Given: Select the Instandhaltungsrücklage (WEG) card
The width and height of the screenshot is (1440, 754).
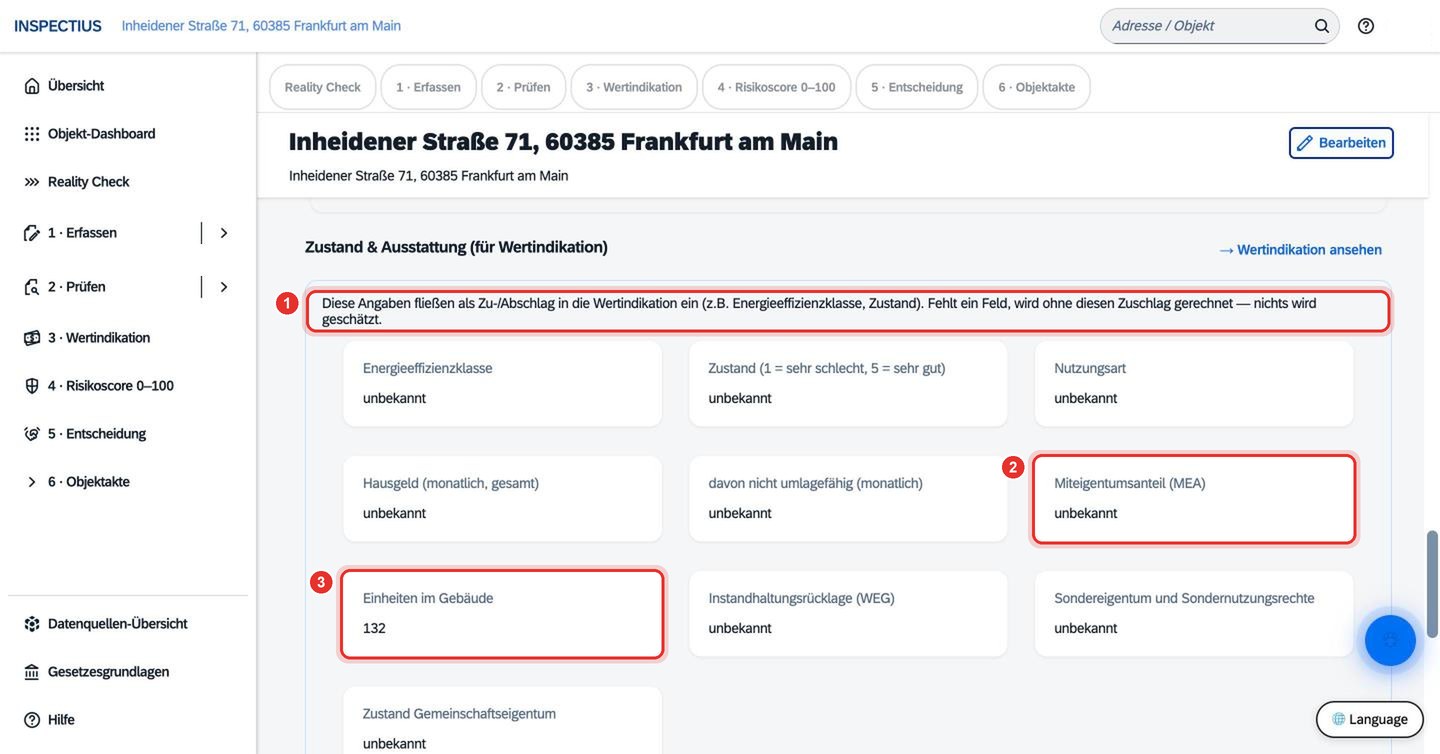Looking at the screenshot, I should [848, 613].
